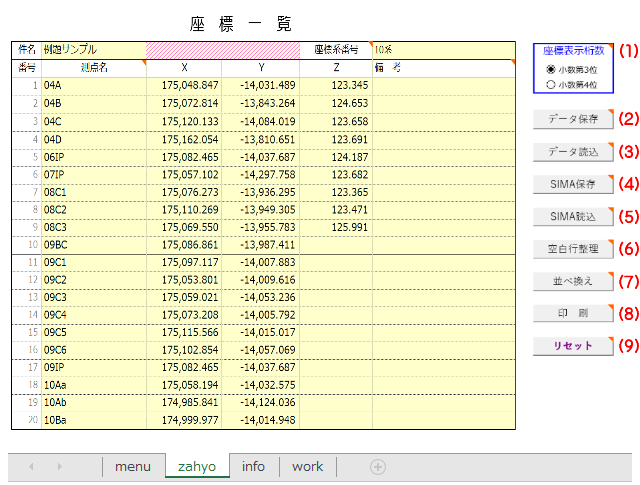This screenshot has height=485, width=640.
Task: Open the work sheet tab
Action: click(308, 466)
